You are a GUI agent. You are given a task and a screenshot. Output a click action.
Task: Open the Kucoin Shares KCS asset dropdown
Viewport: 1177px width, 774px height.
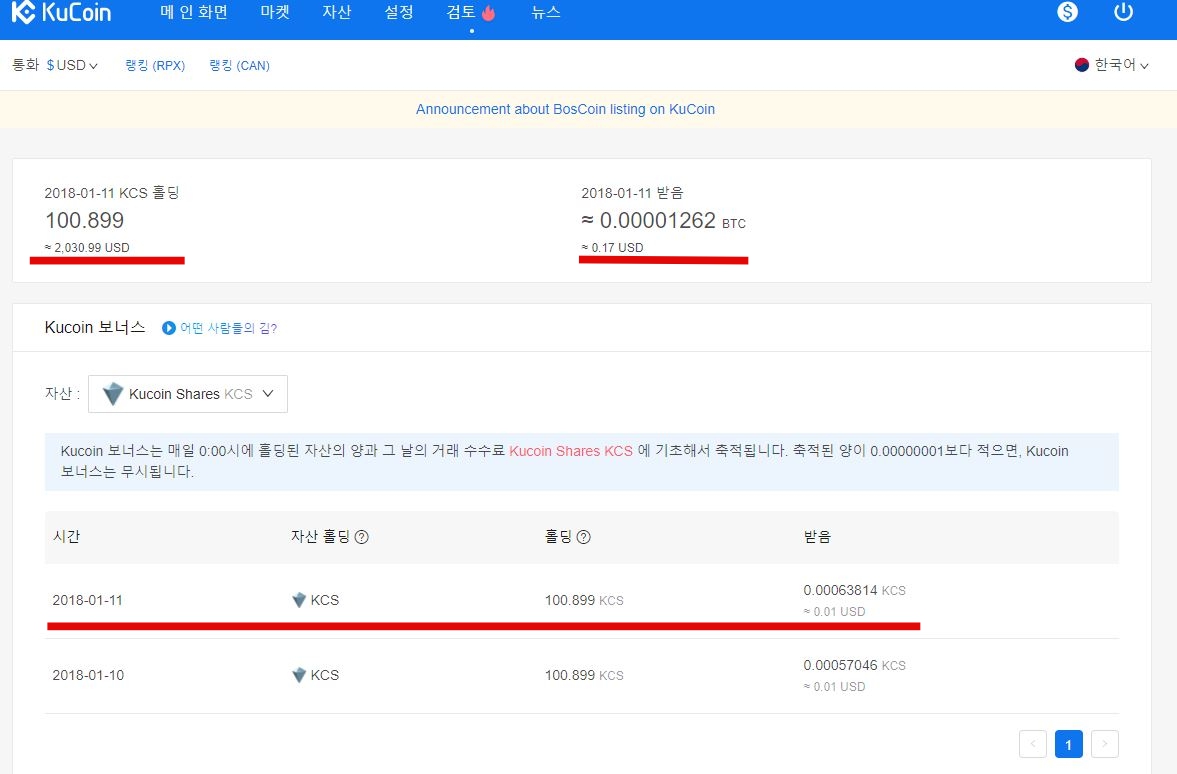click(188, 393)
